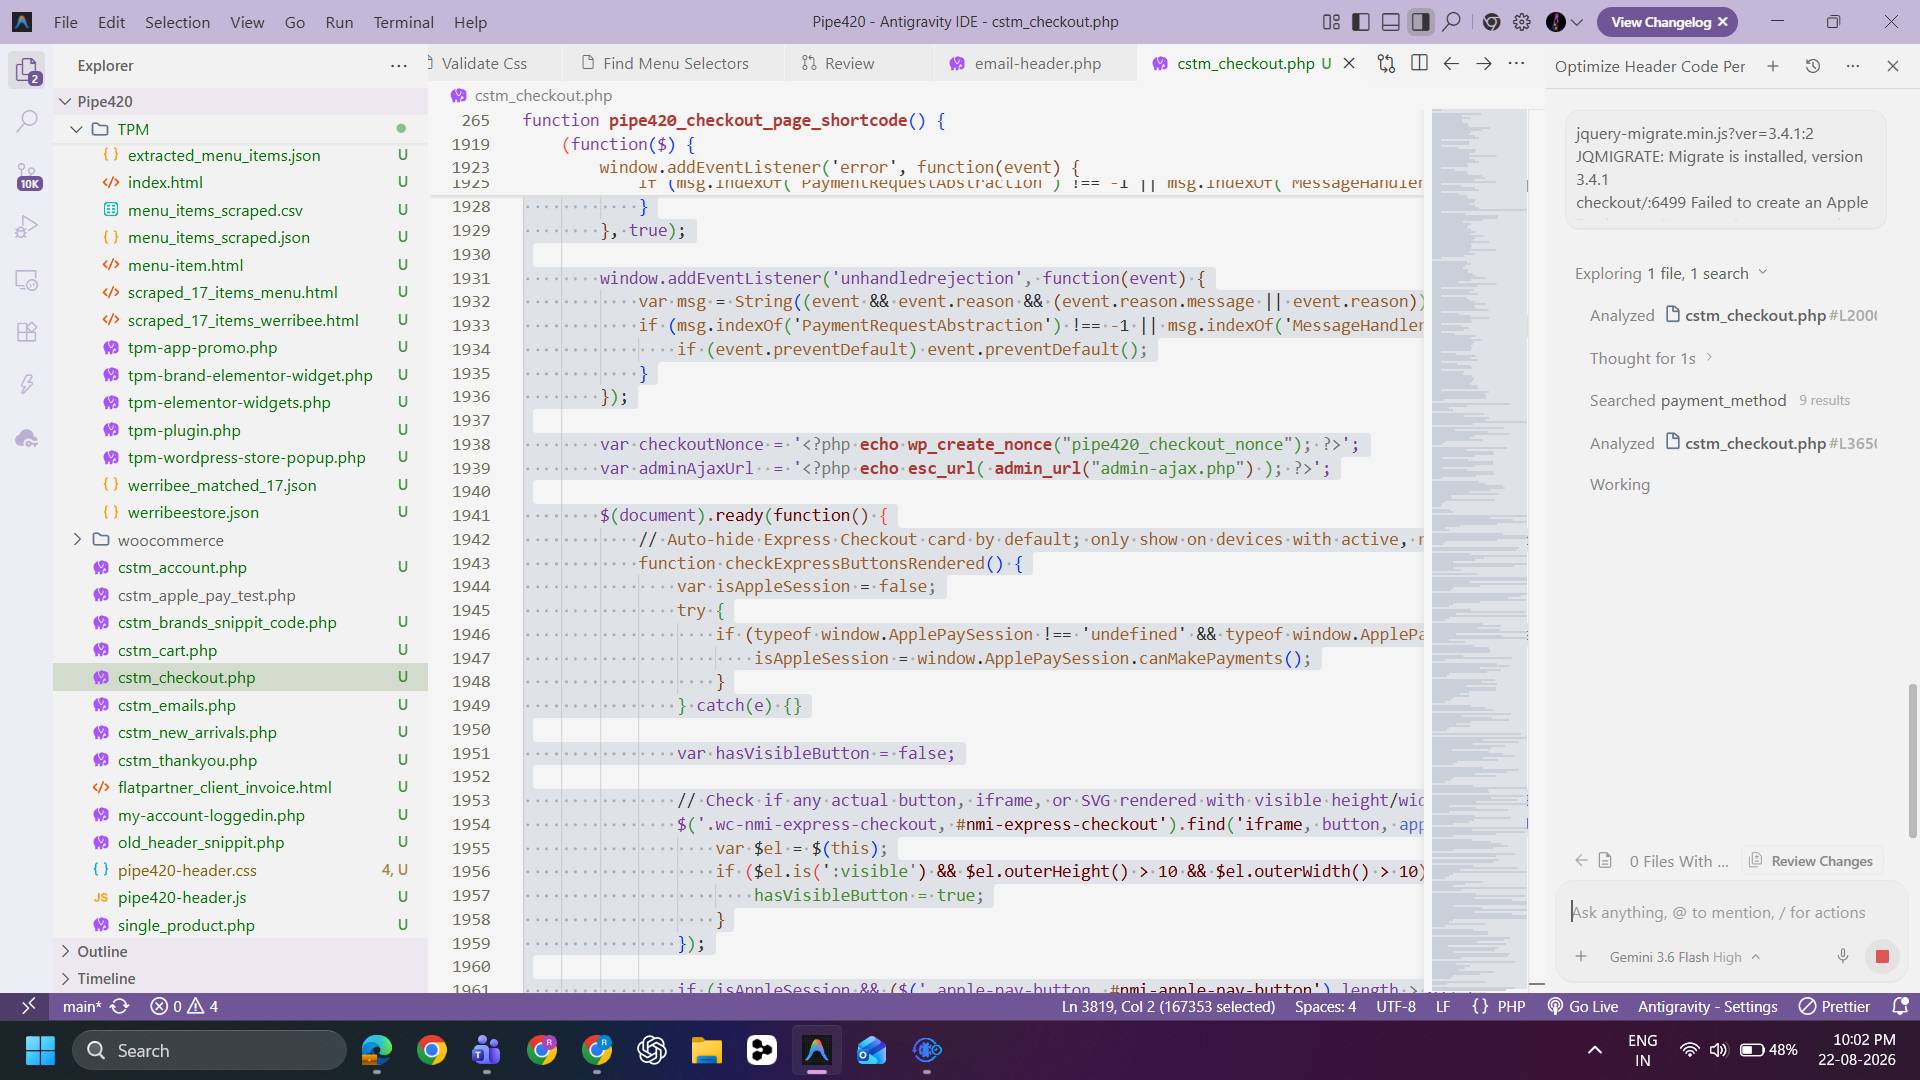Open the Gemini 3.6 Flash model dropdown
This screenshot has height=1080, width=1920.
point(1685,957)
